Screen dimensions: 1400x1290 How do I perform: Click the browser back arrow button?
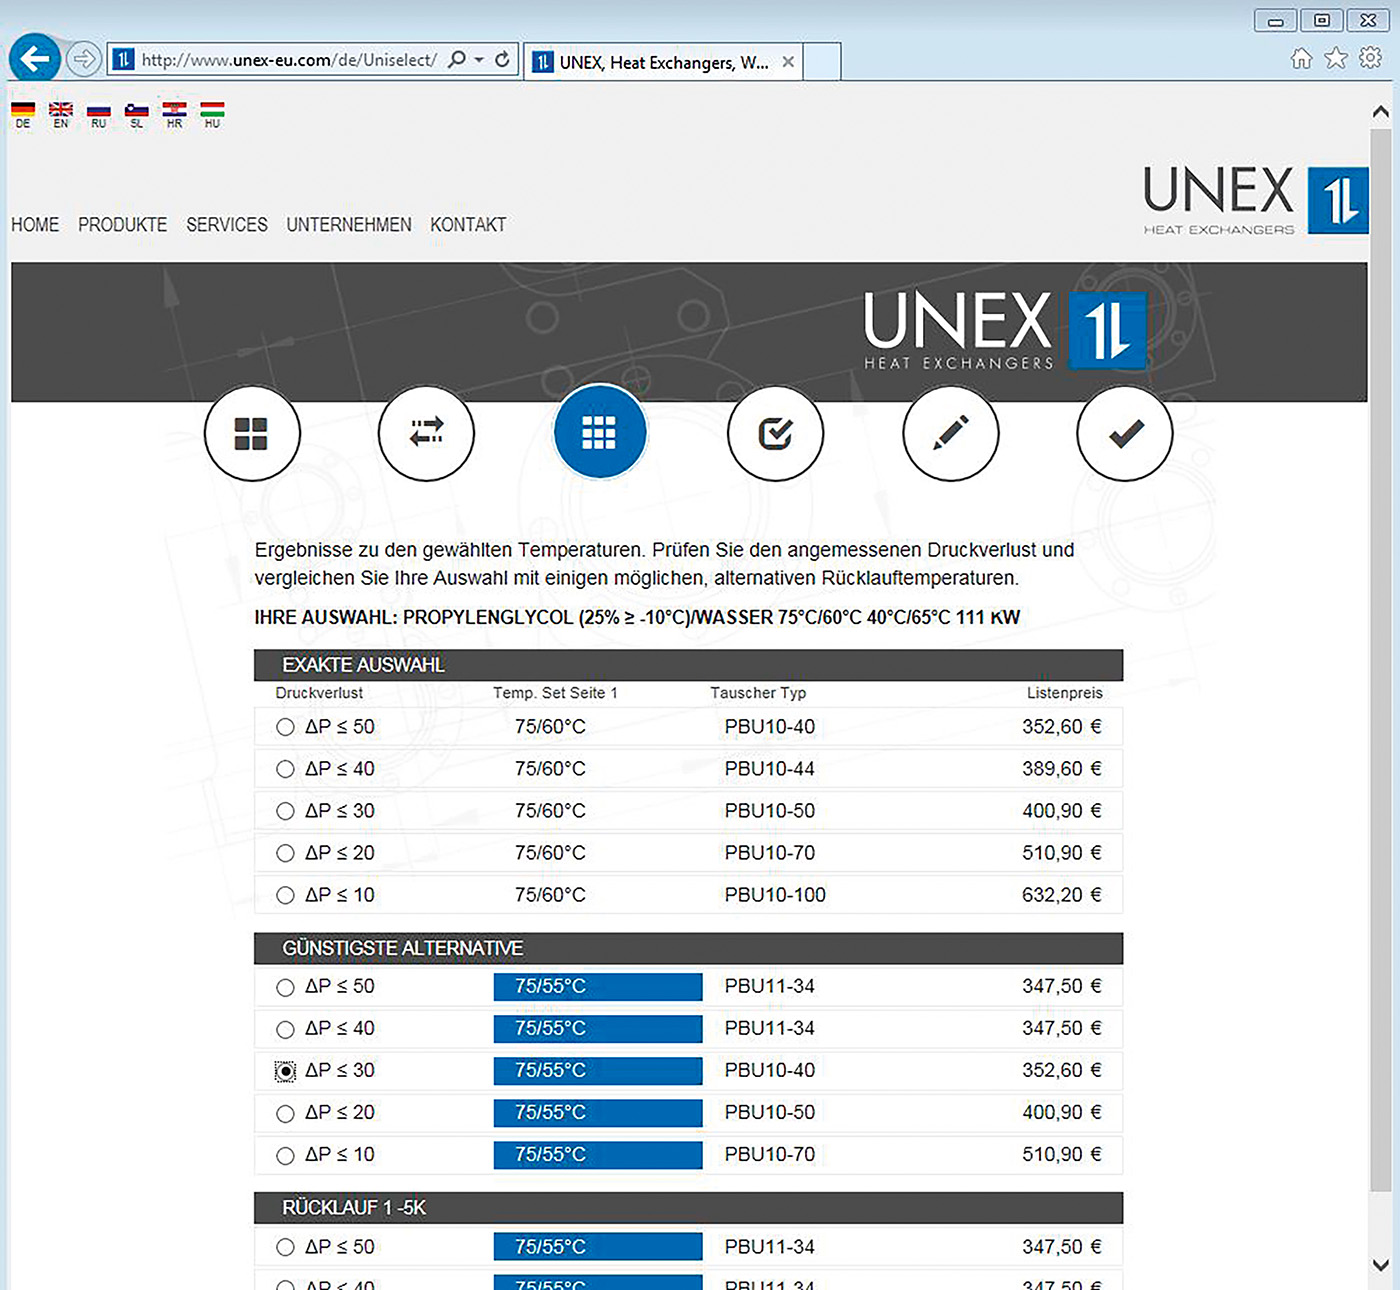[35, 59]
